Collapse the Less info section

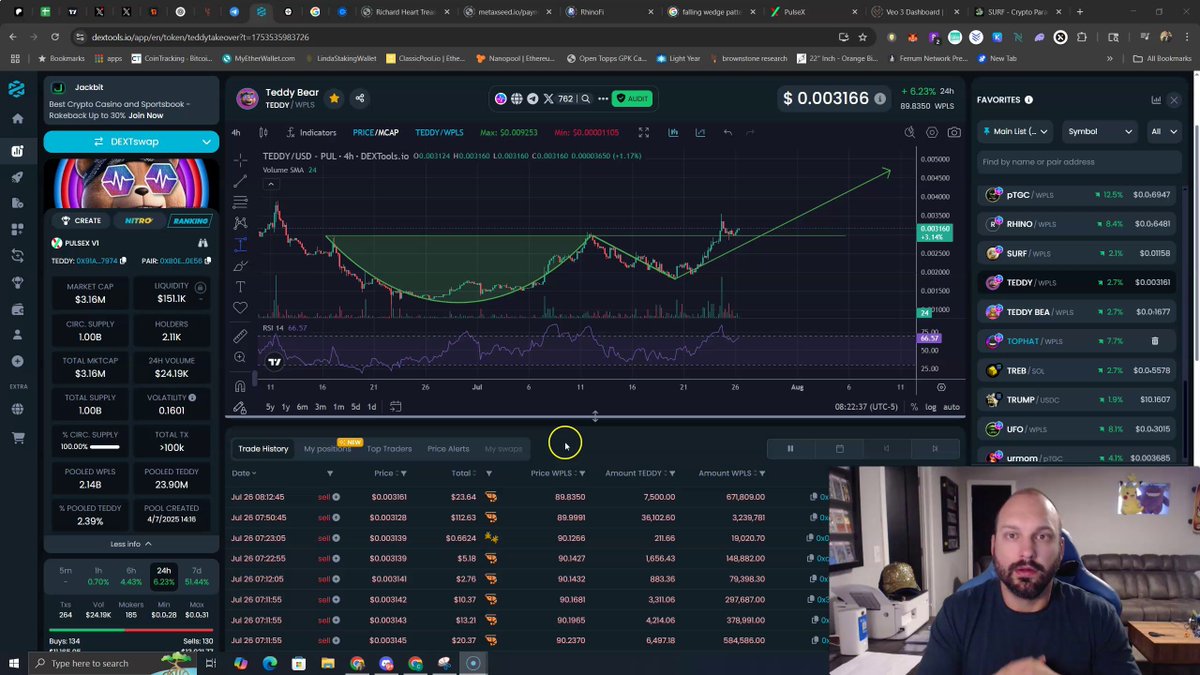pos(131,544)
